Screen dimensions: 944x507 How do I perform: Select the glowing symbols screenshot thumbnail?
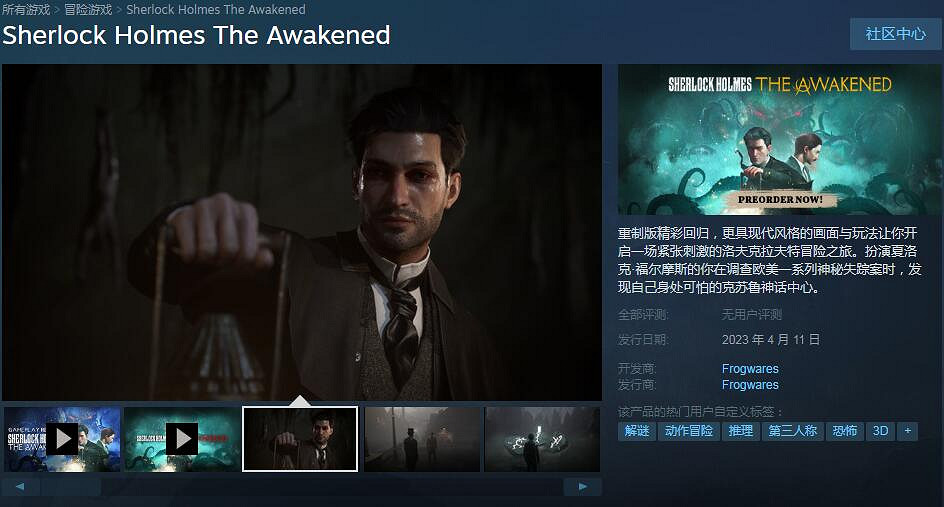click(x=542, y=439)
